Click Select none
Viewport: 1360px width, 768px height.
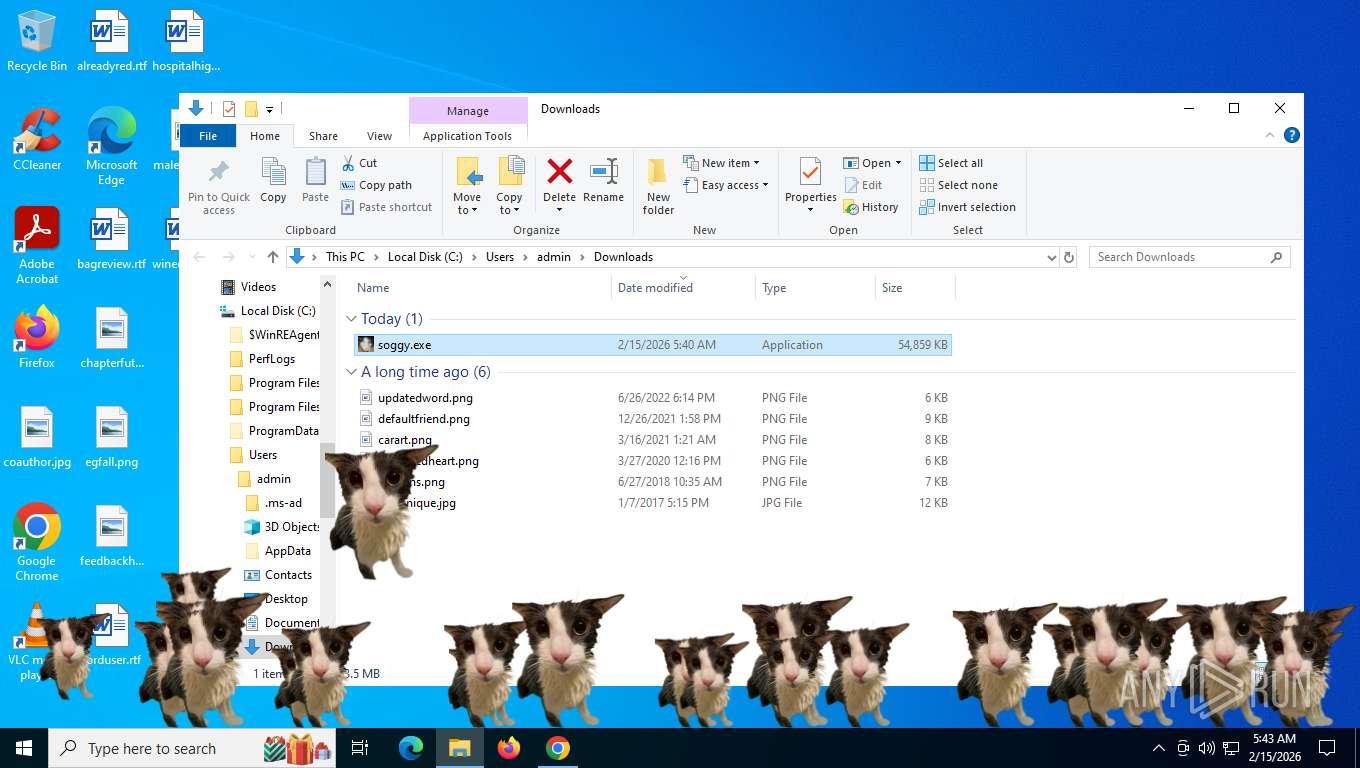coord(957,185)
